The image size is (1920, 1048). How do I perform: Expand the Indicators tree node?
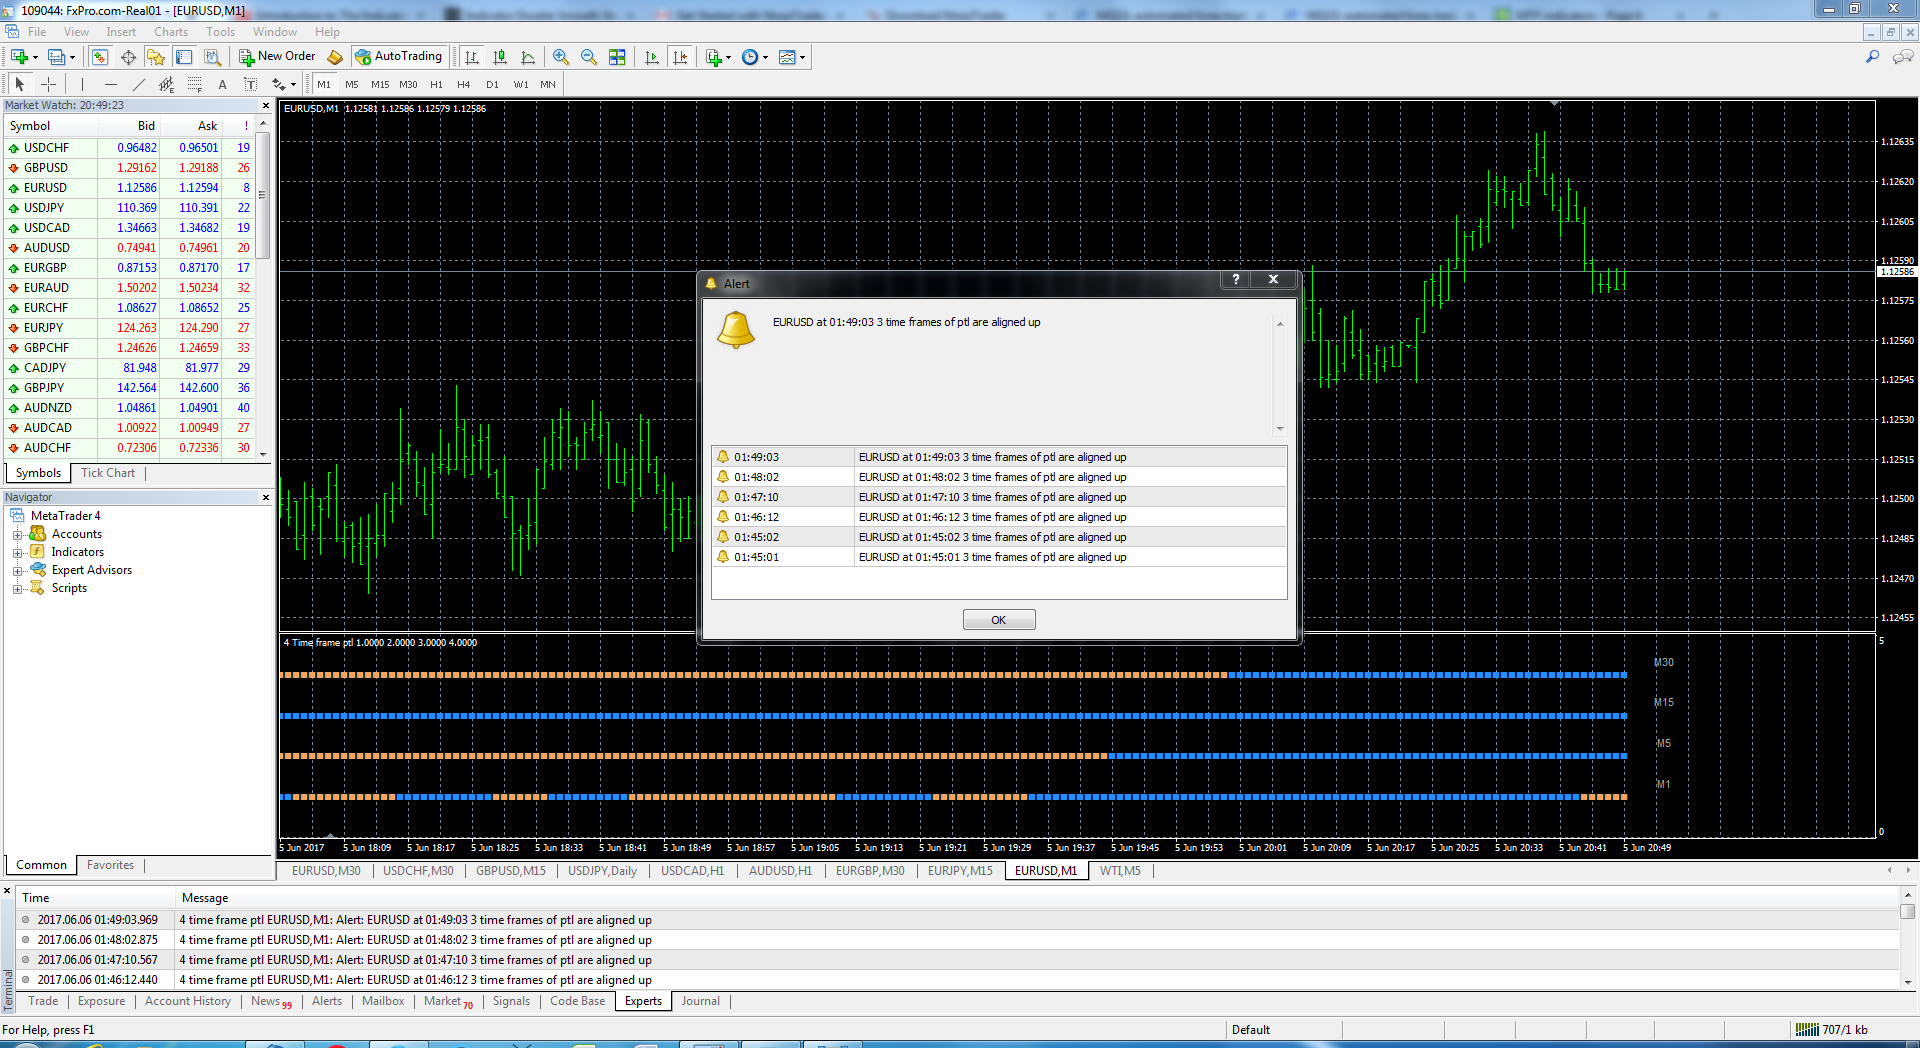click(x=17, y=553)
